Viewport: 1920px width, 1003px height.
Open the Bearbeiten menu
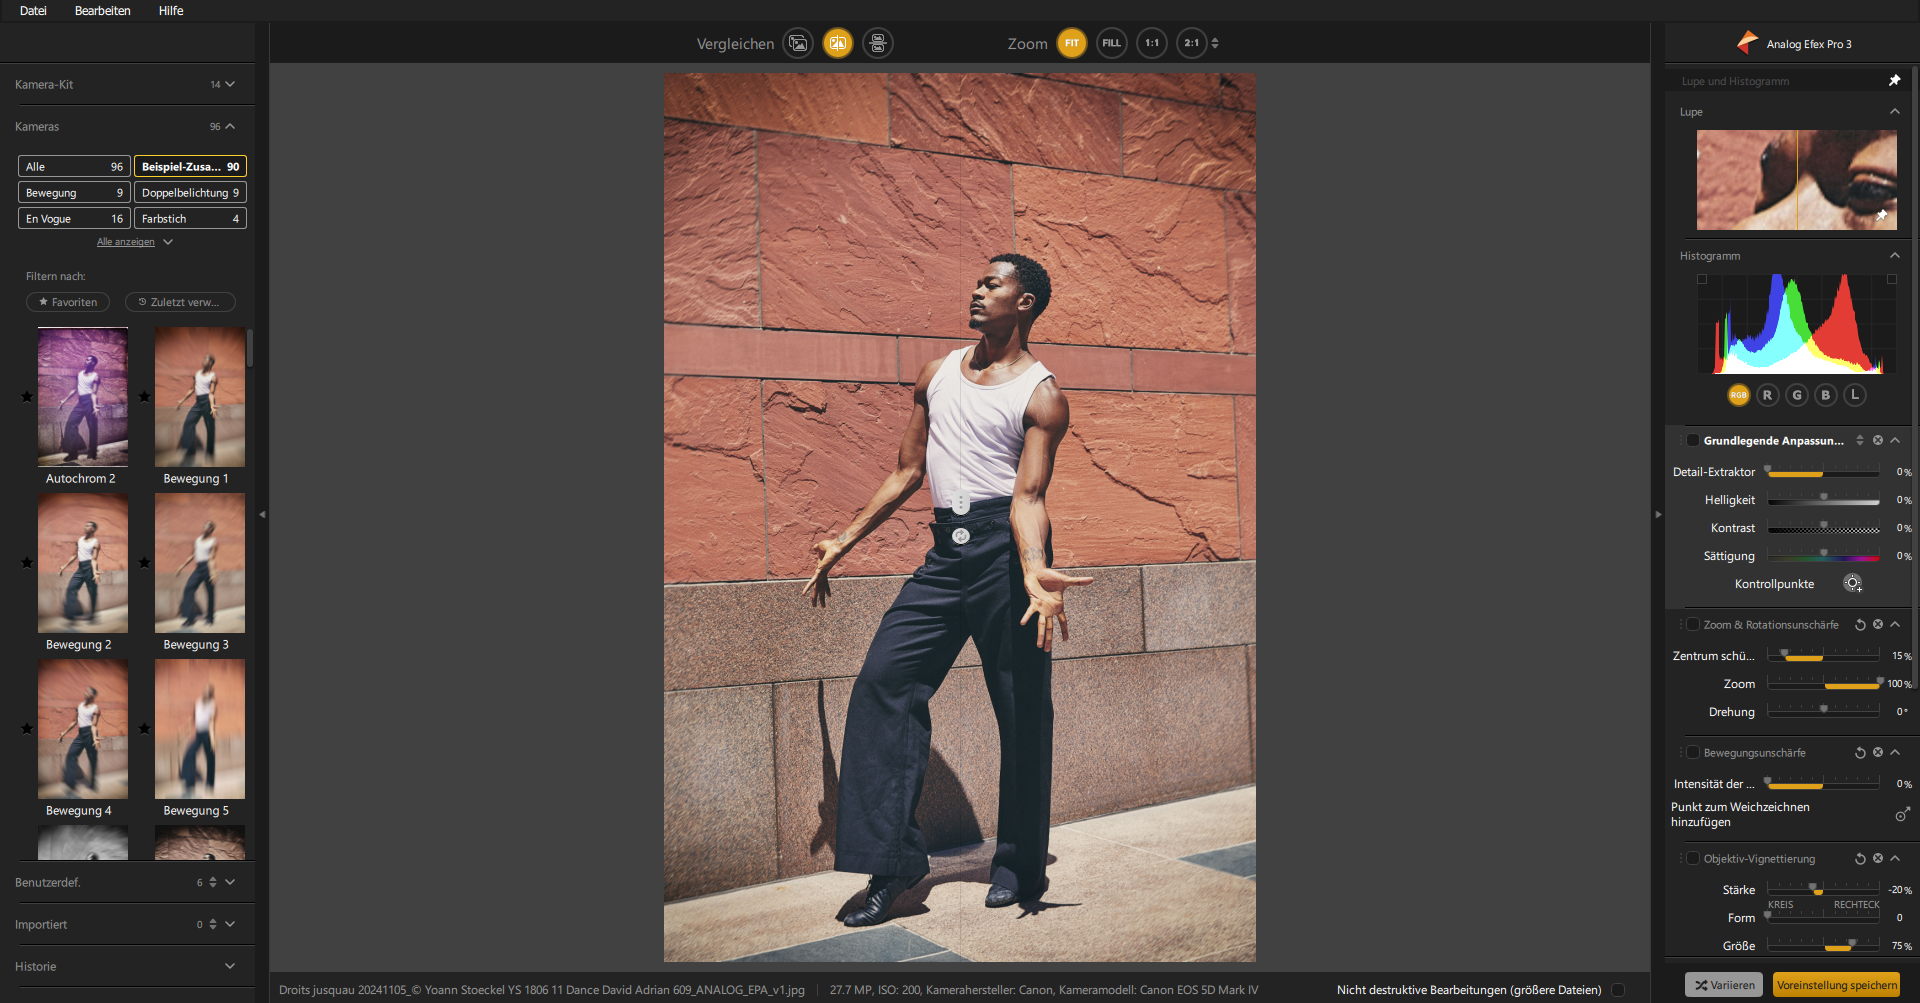pos(102,11)
